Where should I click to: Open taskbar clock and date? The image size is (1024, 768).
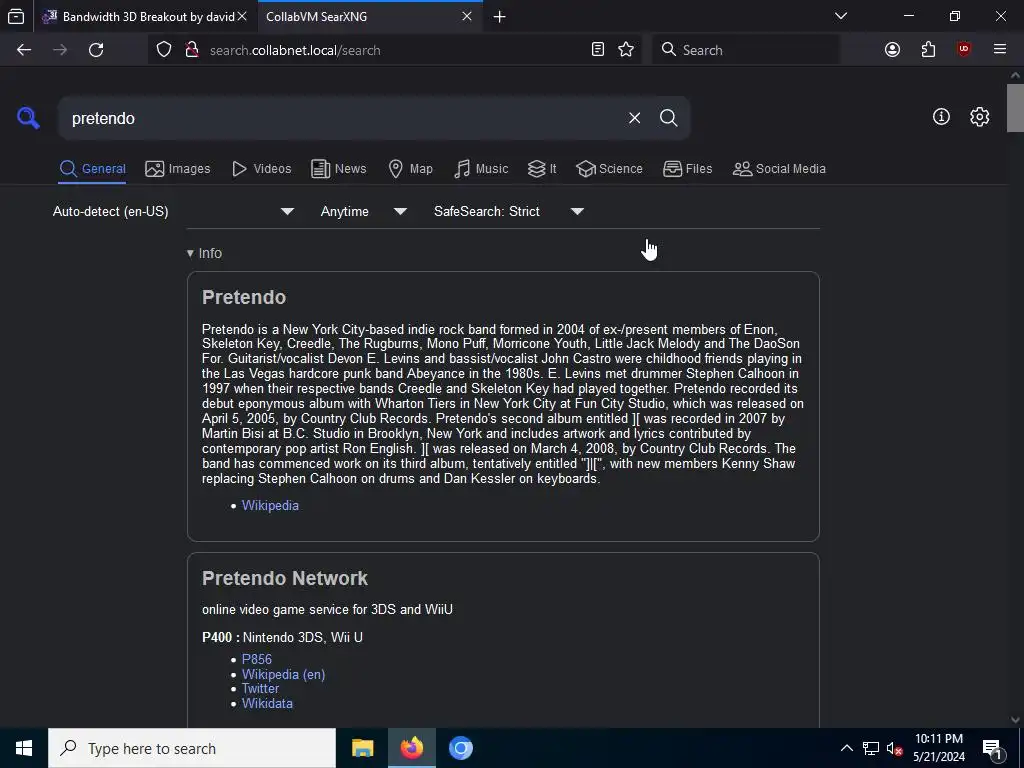click(x=938, y=748)
